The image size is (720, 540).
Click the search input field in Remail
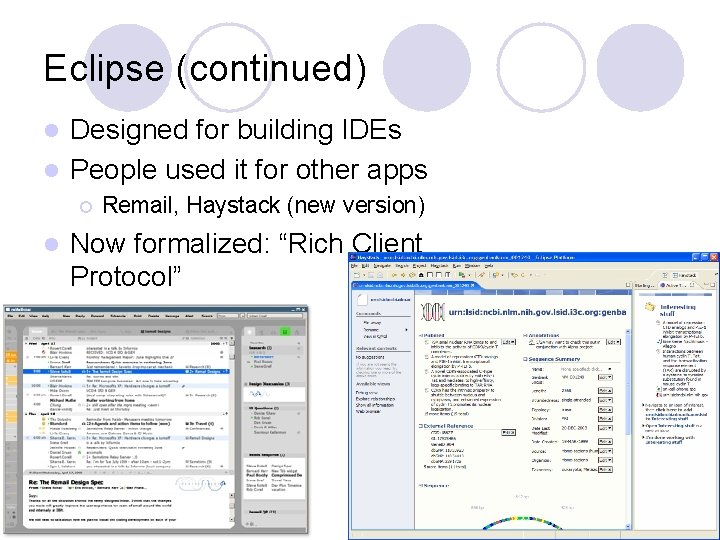(228, 316)
